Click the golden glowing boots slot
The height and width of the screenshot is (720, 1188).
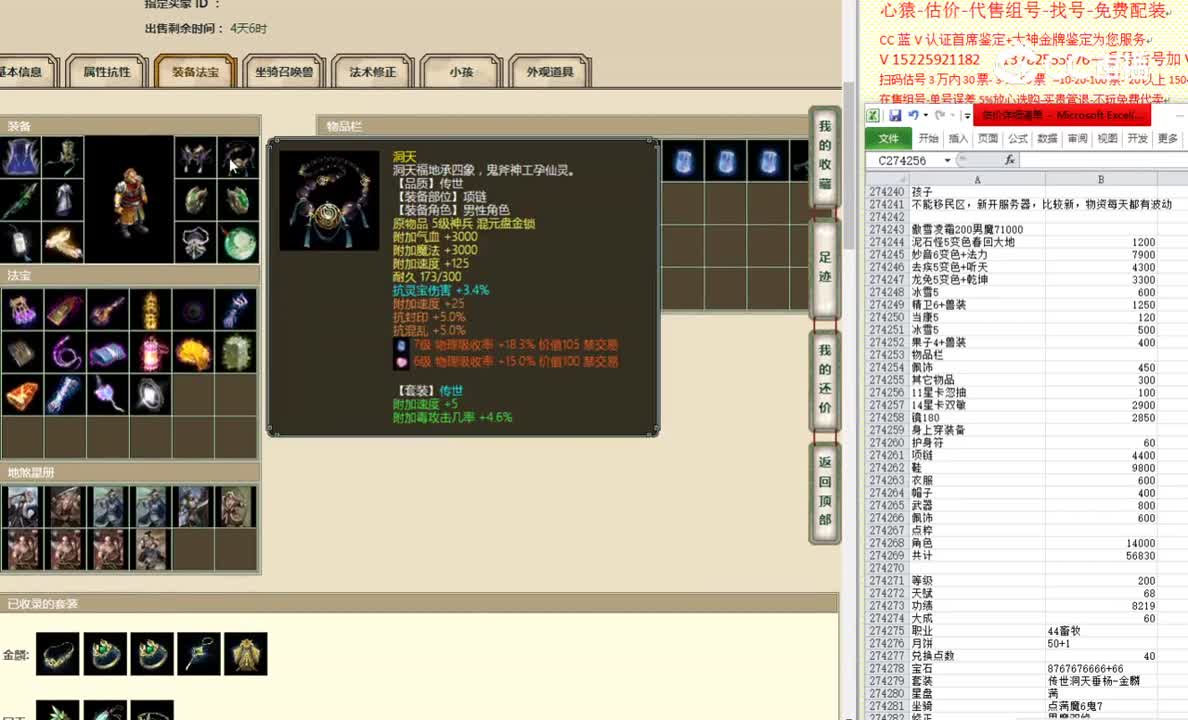click(x=64, y=243)
